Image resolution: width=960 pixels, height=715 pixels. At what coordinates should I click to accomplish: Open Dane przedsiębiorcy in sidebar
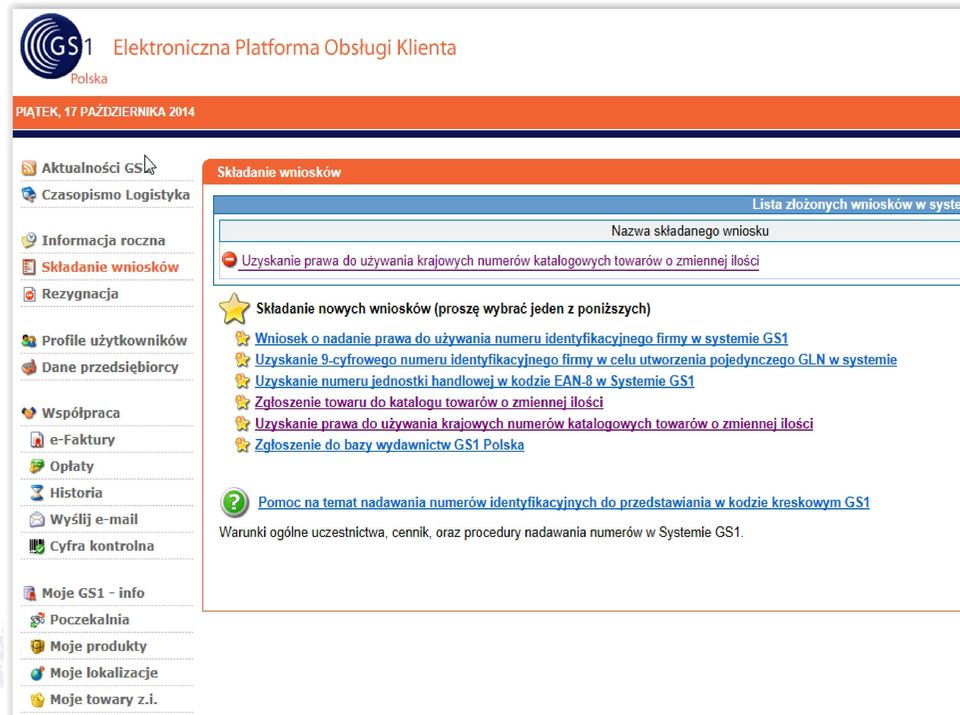(110, 367)
